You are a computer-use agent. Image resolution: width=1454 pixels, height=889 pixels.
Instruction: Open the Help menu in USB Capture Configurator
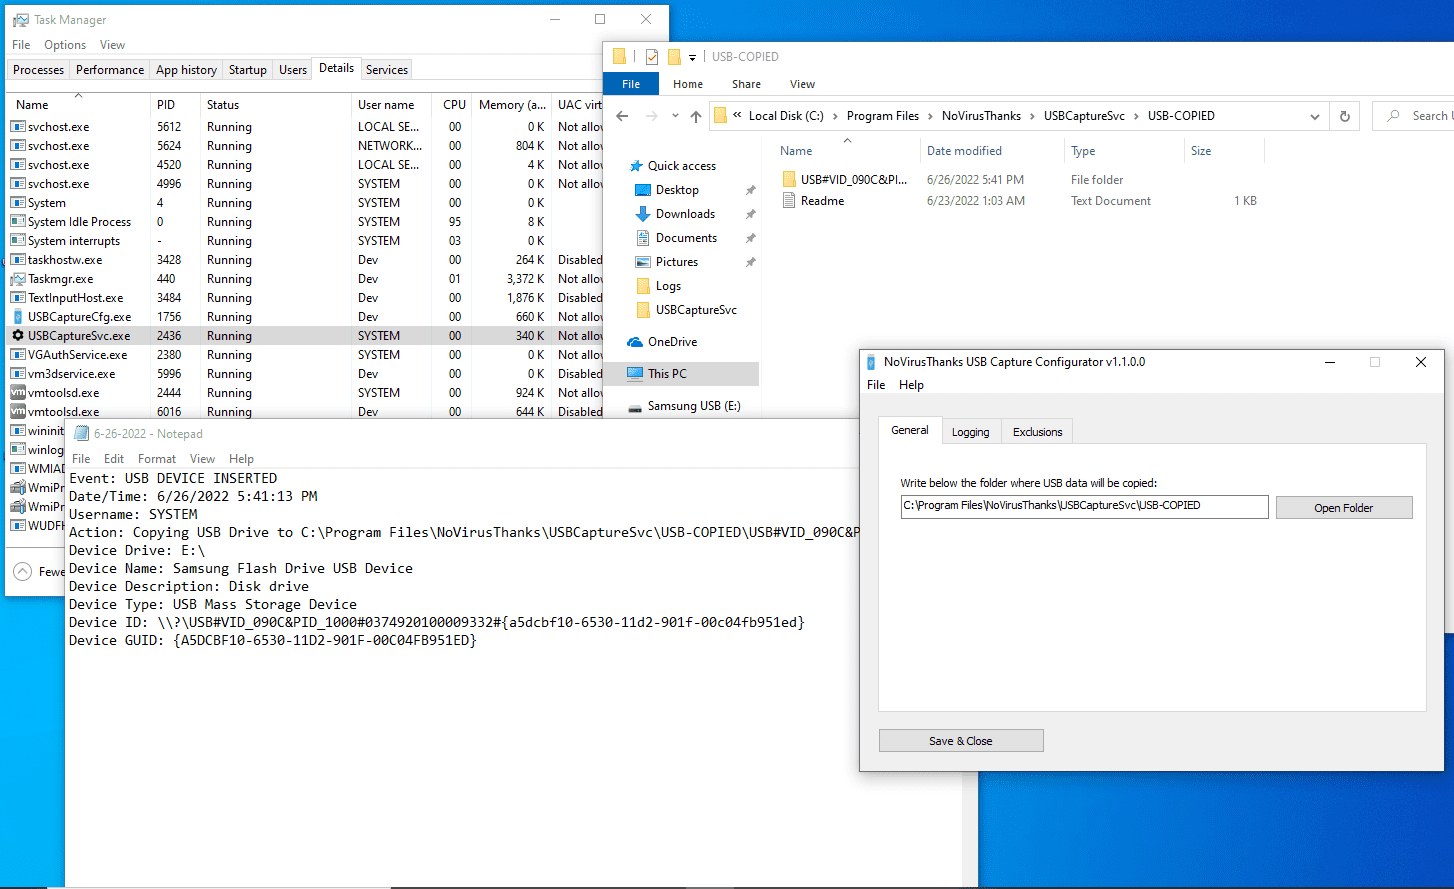911,385
